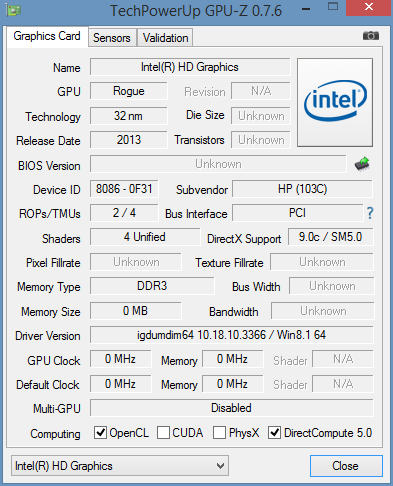Click the Revision N/A field
This screenshot has height=486, width=393.
(x=261, y=91)
